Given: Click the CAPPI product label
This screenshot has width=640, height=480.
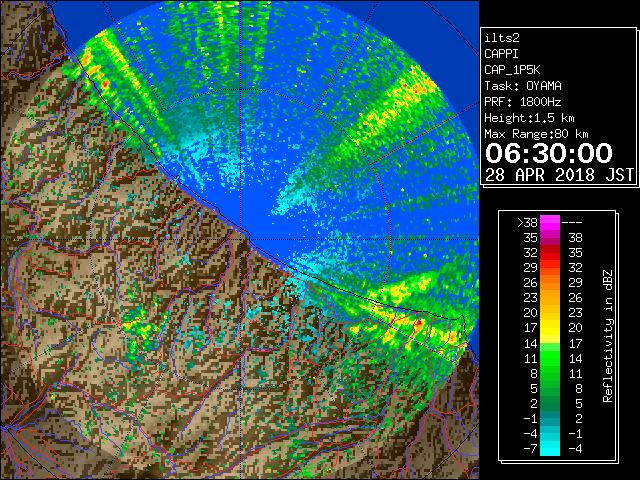Looking at the screenshot, I should [x=501, y=54].
